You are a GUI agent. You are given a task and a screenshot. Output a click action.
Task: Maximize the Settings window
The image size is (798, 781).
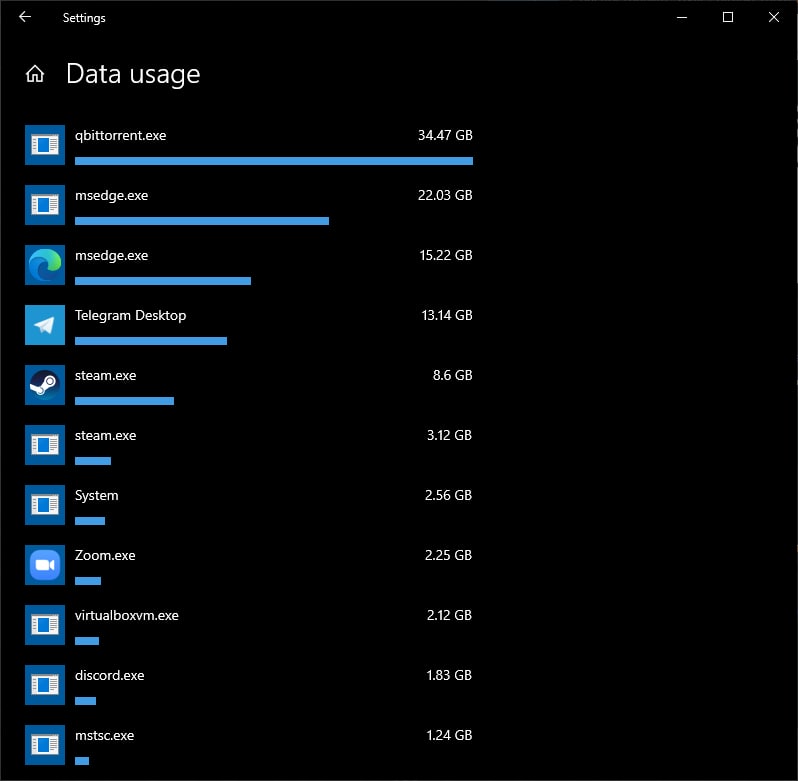(728, 17)
